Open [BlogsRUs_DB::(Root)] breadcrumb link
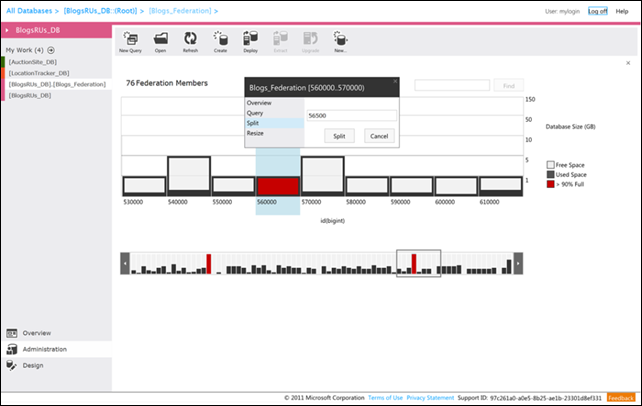The height and width of the screenshot is (406, 642). (x=100, y=11)
